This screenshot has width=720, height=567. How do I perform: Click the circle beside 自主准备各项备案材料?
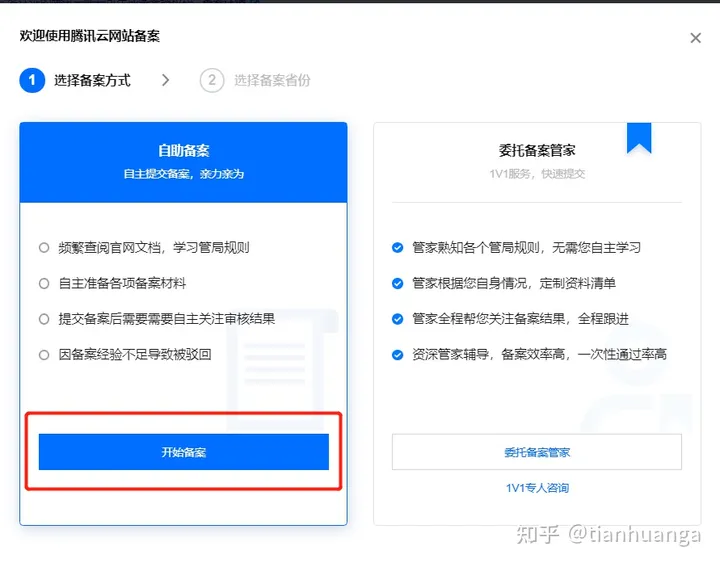44,283
